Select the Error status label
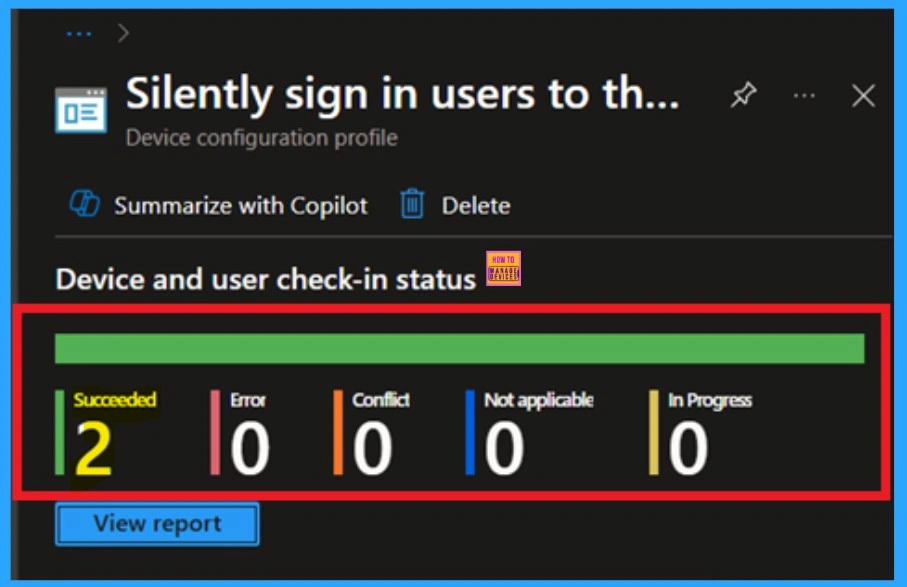Screen dimensions: 907x587 point(248,400)
